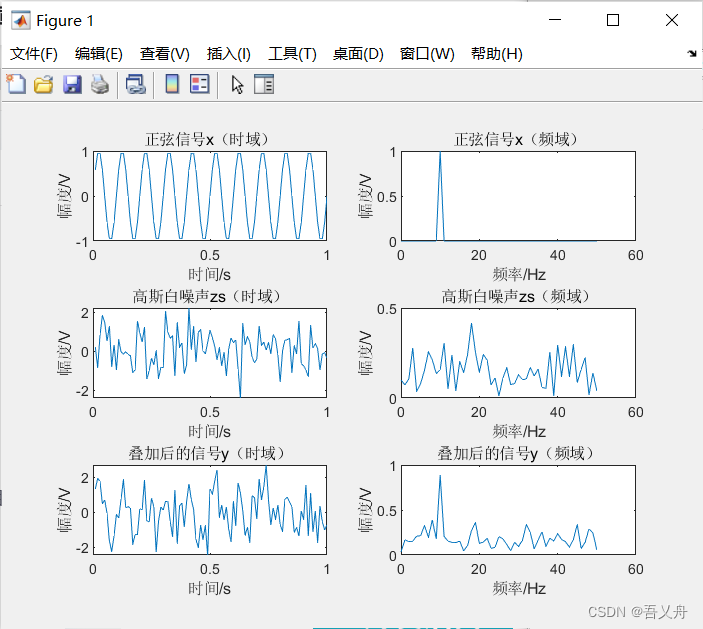Click 幅度/V y-label of noise time plot
The image size is (703, 629).
pyautogui.click(x=64, y=353)
